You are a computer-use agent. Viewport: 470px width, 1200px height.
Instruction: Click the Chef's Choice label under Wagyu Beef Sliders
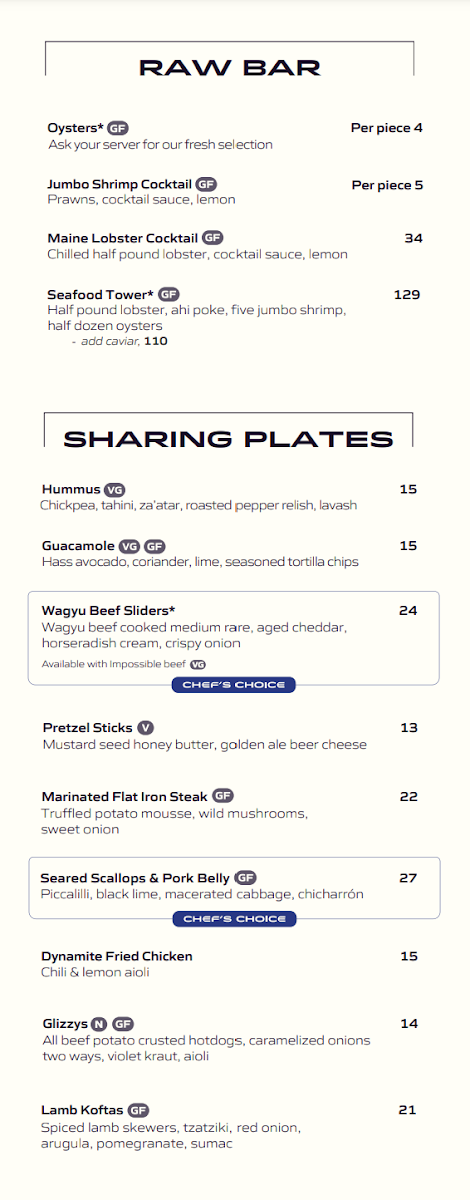(234, 685)
